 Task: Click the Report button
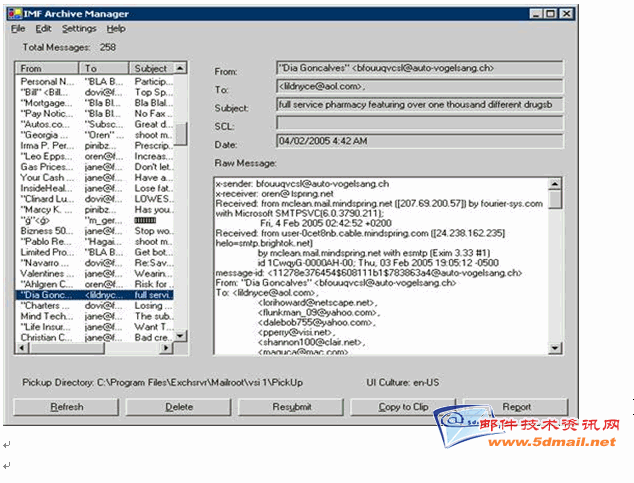click(516, 407)
